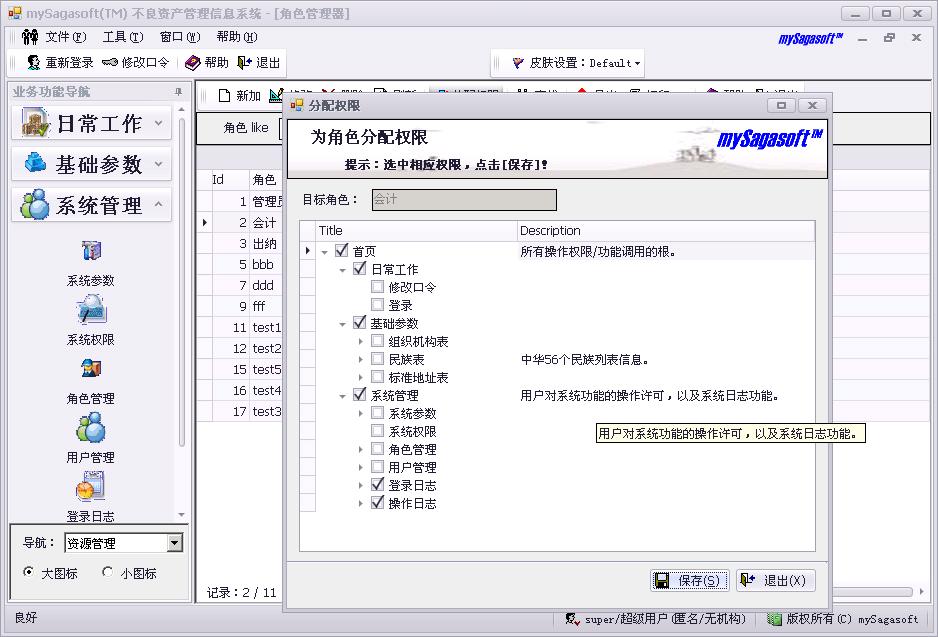Open the 工具(T) menu

tap(123, 37)
